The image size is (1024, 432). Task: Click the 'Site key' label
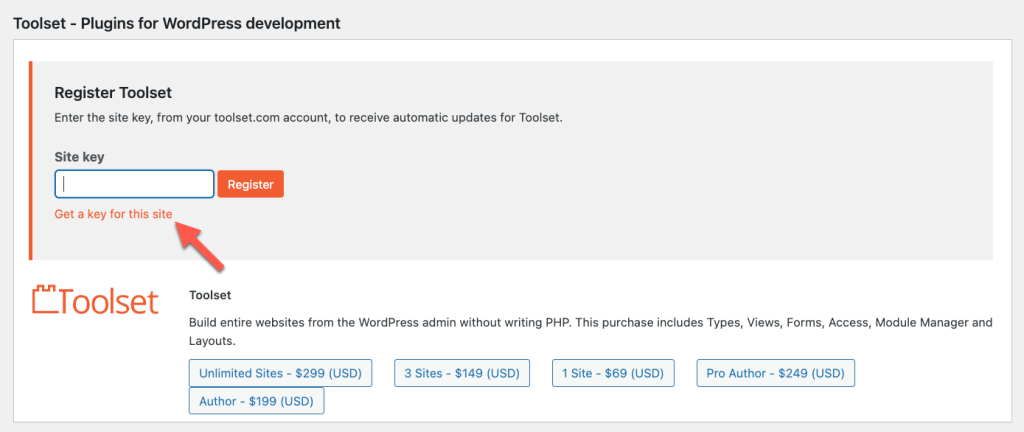[80, 157]
